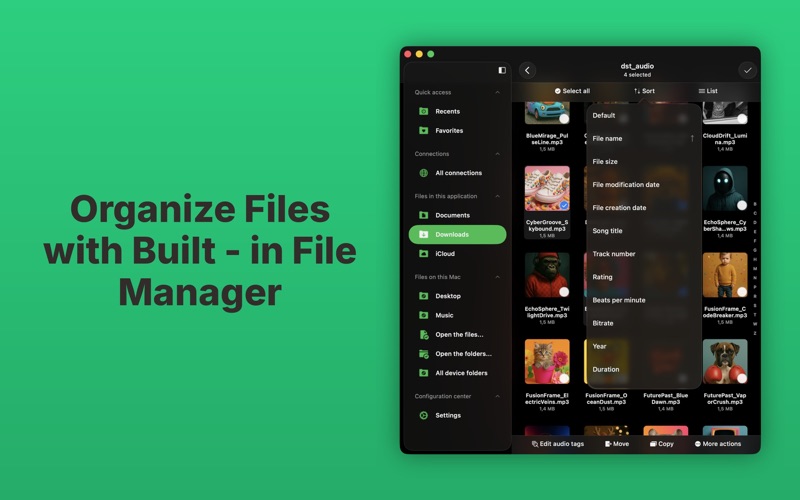Toggle selection circle on FusionFrame_CodeBreaker.mp3

click(742, 292)
